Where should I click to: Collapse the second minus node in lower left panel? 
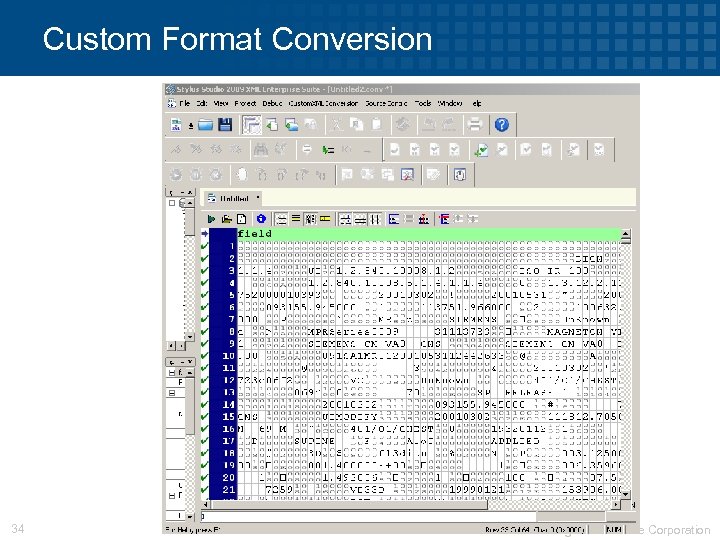tap(172, 393)
